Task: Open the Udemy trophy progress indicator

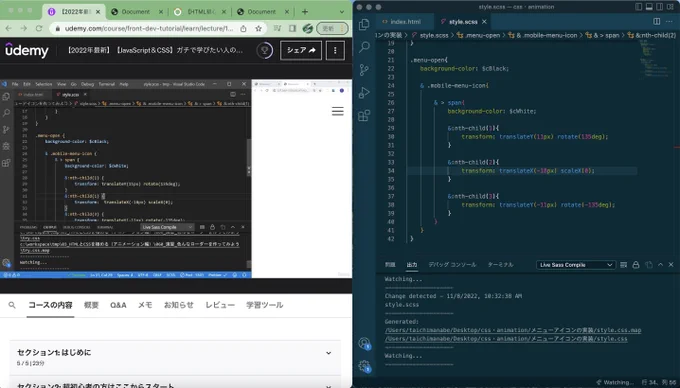Action: (265, 50)
